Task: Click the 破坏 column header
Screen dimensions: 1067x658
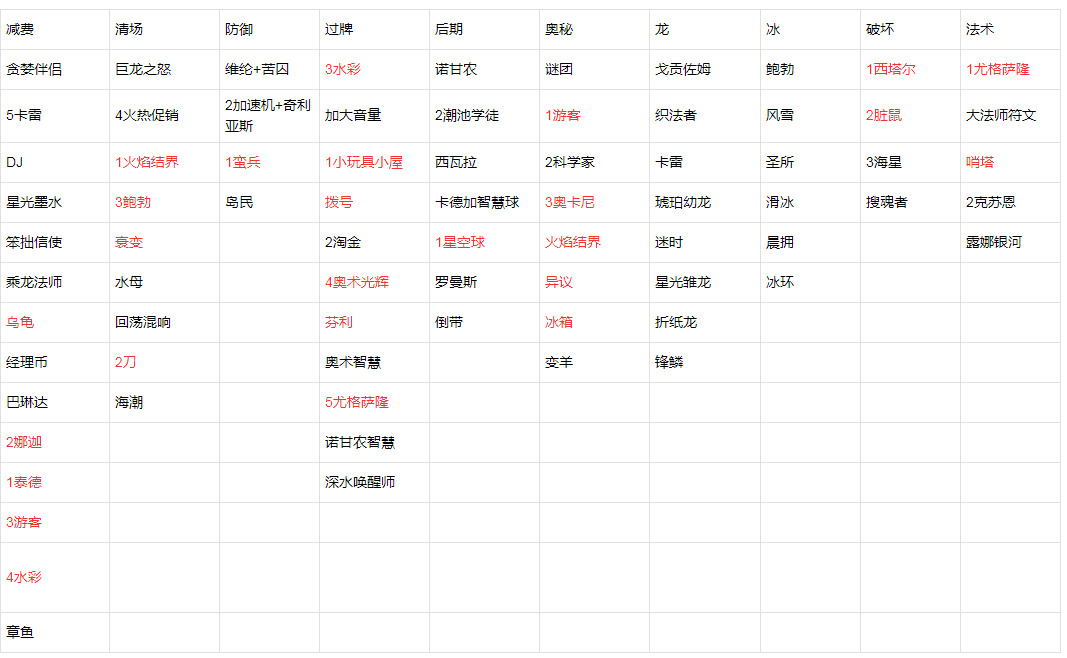Action: click(880, 30)
